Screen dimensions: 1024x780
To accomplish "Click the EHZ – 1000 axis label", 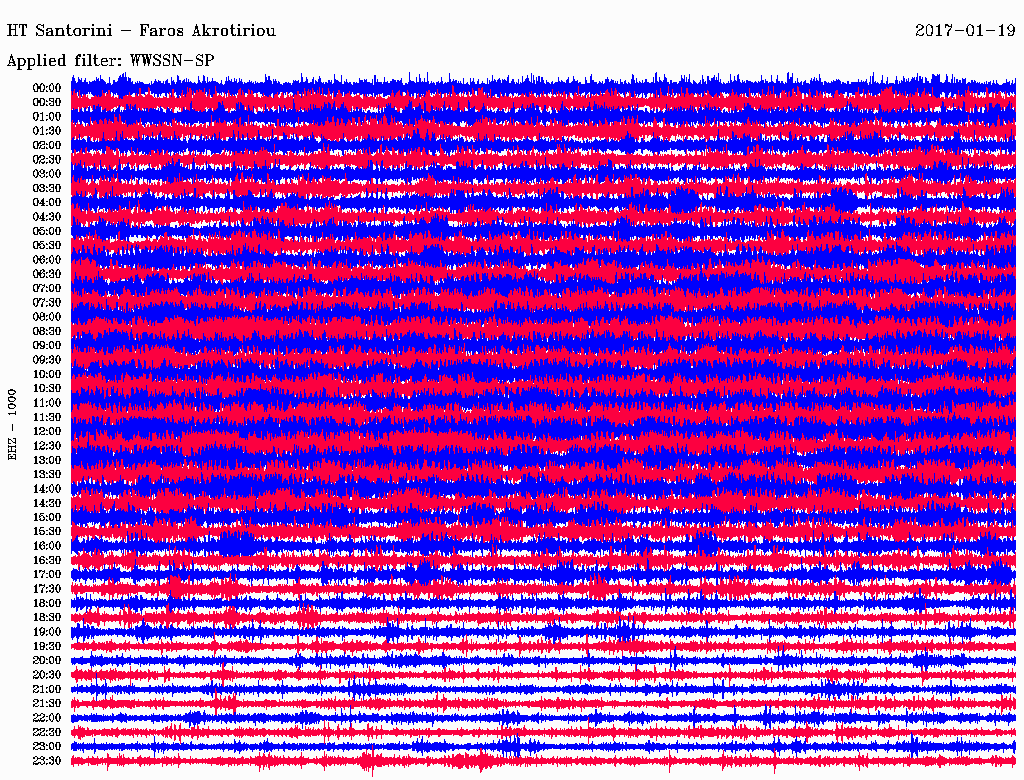I will [12, 425].
